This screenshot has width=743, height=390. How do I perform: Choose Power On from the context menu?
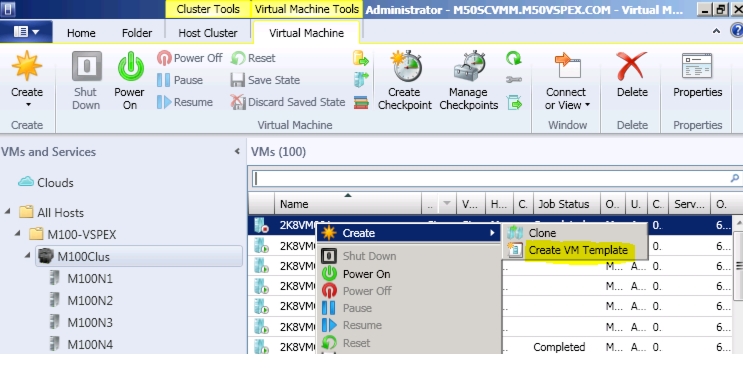coord(366,274)
